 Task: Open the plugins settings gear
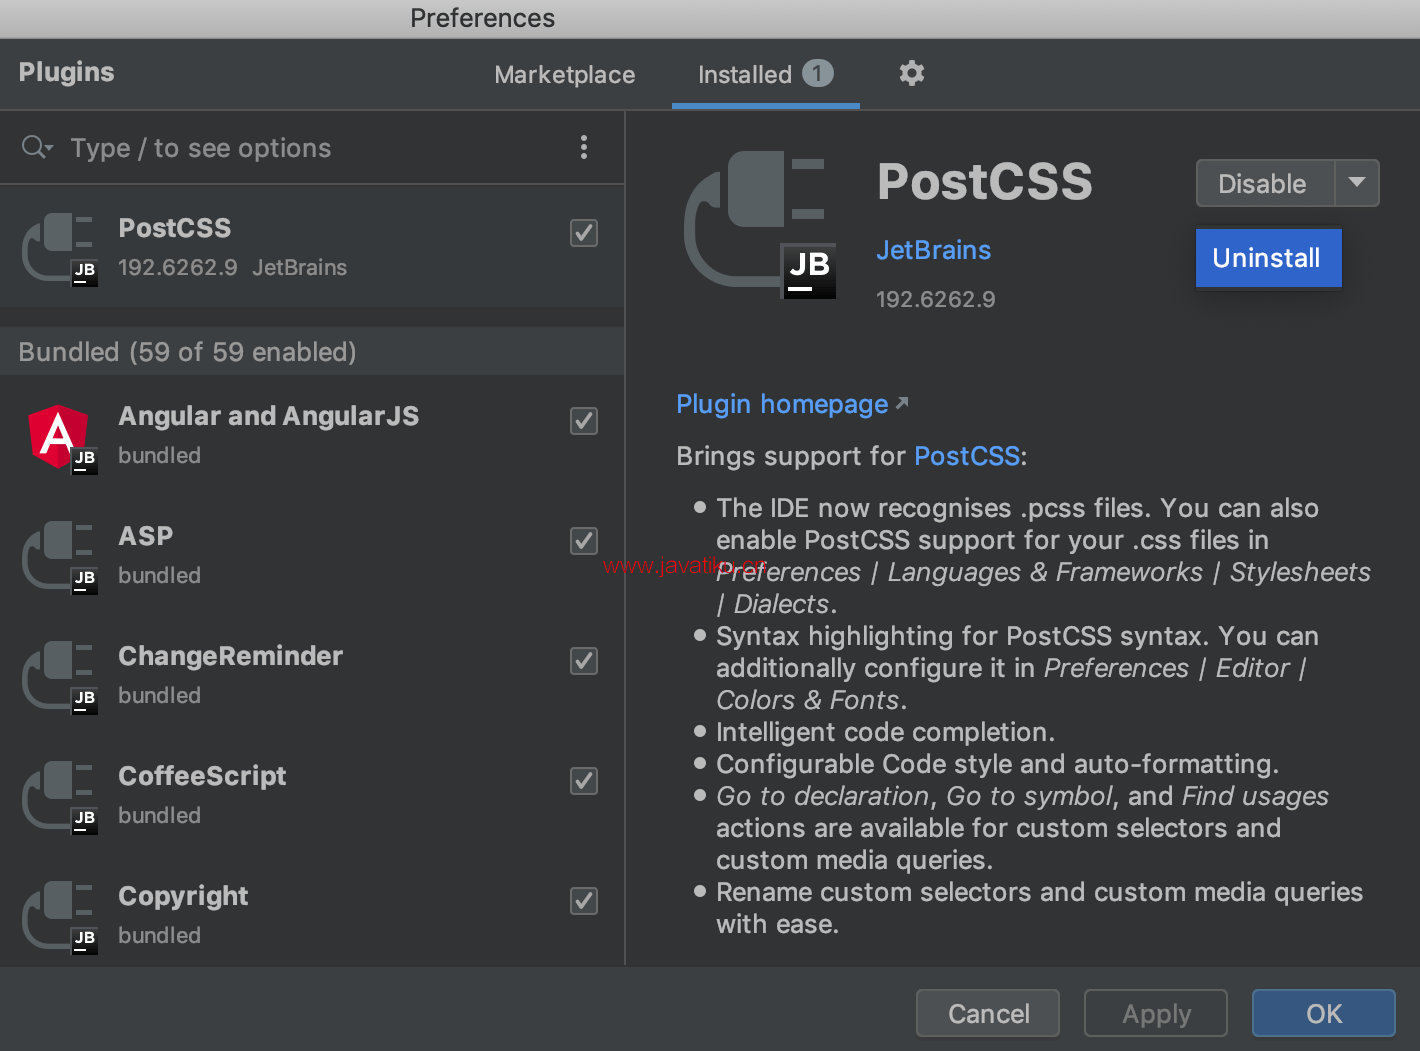click(x=911, y=73)
